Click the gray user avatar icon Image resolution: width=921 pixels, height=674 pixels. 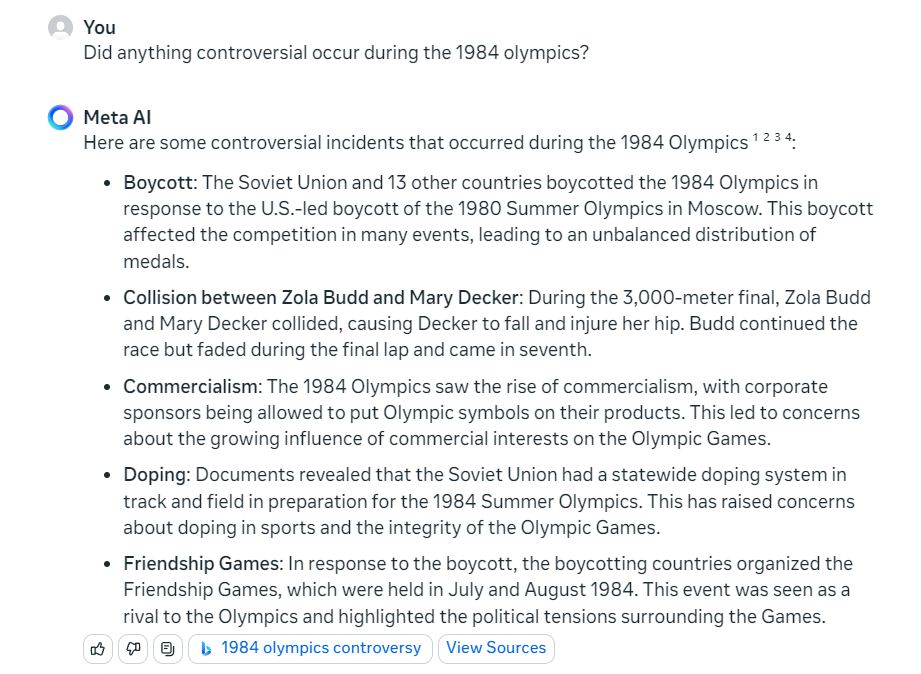tap(61, 28)
